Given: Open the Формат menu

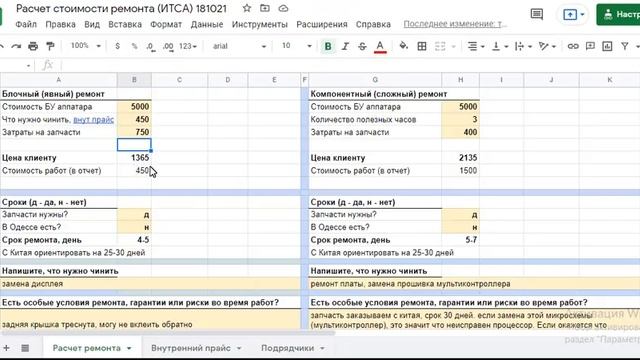Looking at the screenshot, I should click(166, 24).
